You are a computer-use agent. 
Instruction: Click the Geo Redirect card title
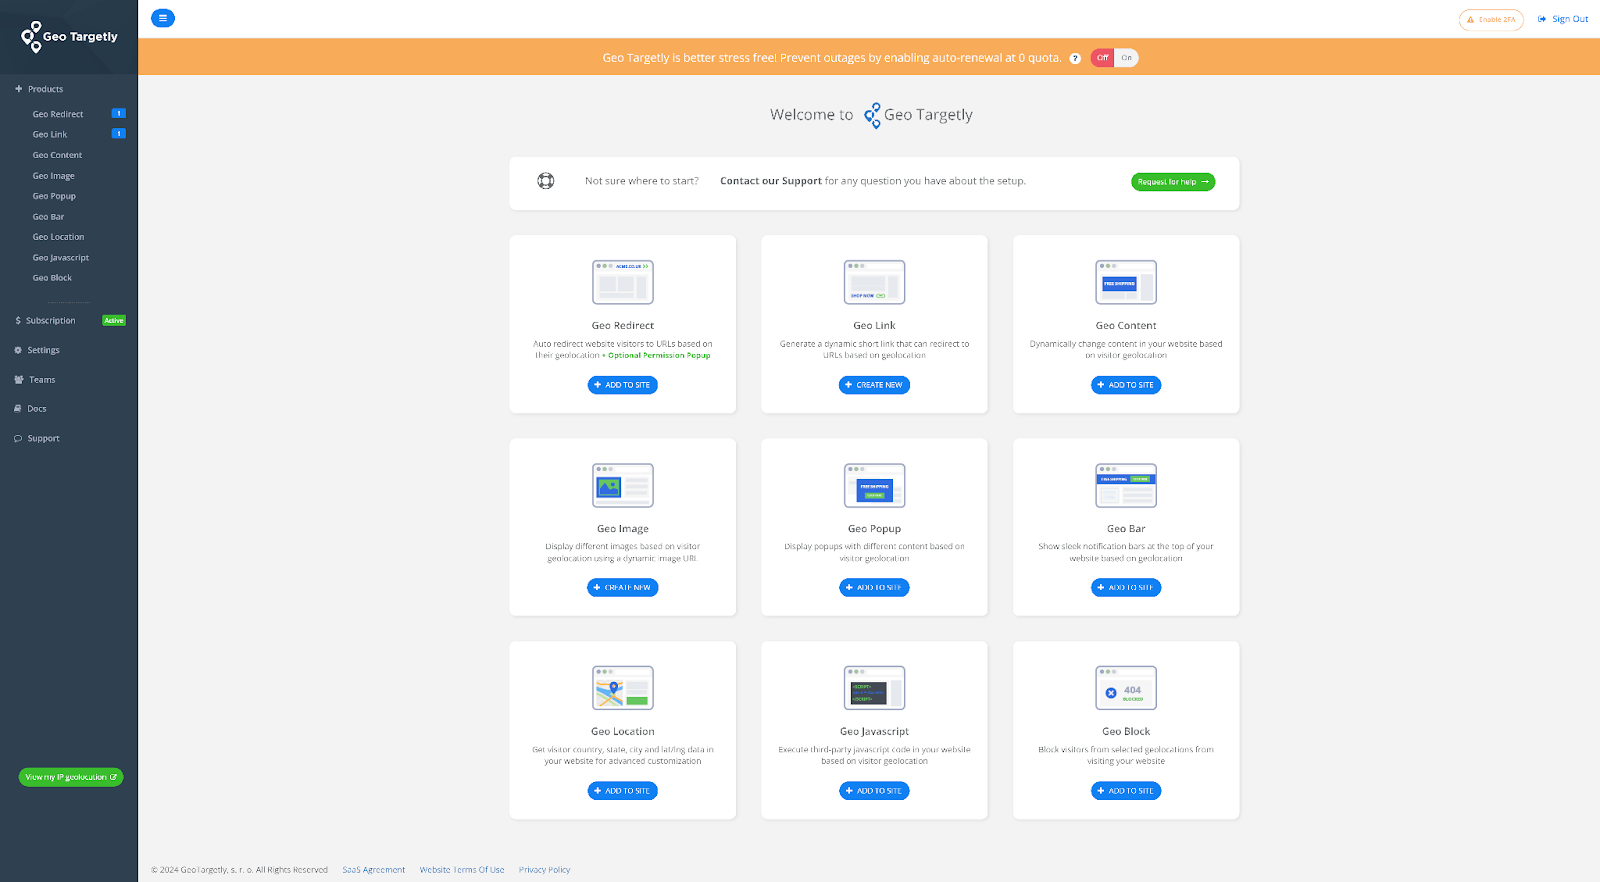coord(623,325)
